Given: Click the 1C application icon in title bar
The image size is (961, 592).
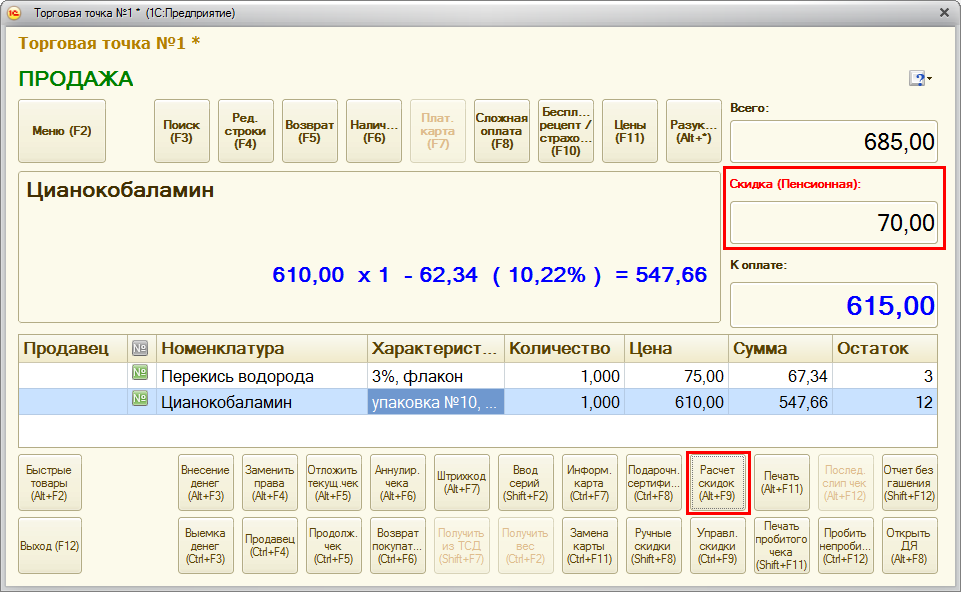Looking at the screenshot, I should [x=14, y=13].
